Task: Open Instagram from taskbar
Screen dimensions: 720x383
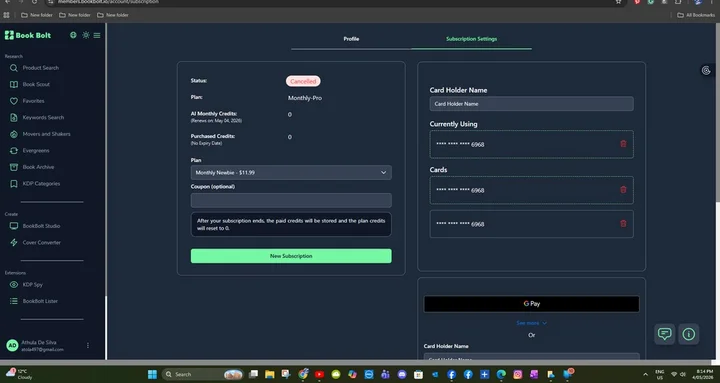Action: 518,374
